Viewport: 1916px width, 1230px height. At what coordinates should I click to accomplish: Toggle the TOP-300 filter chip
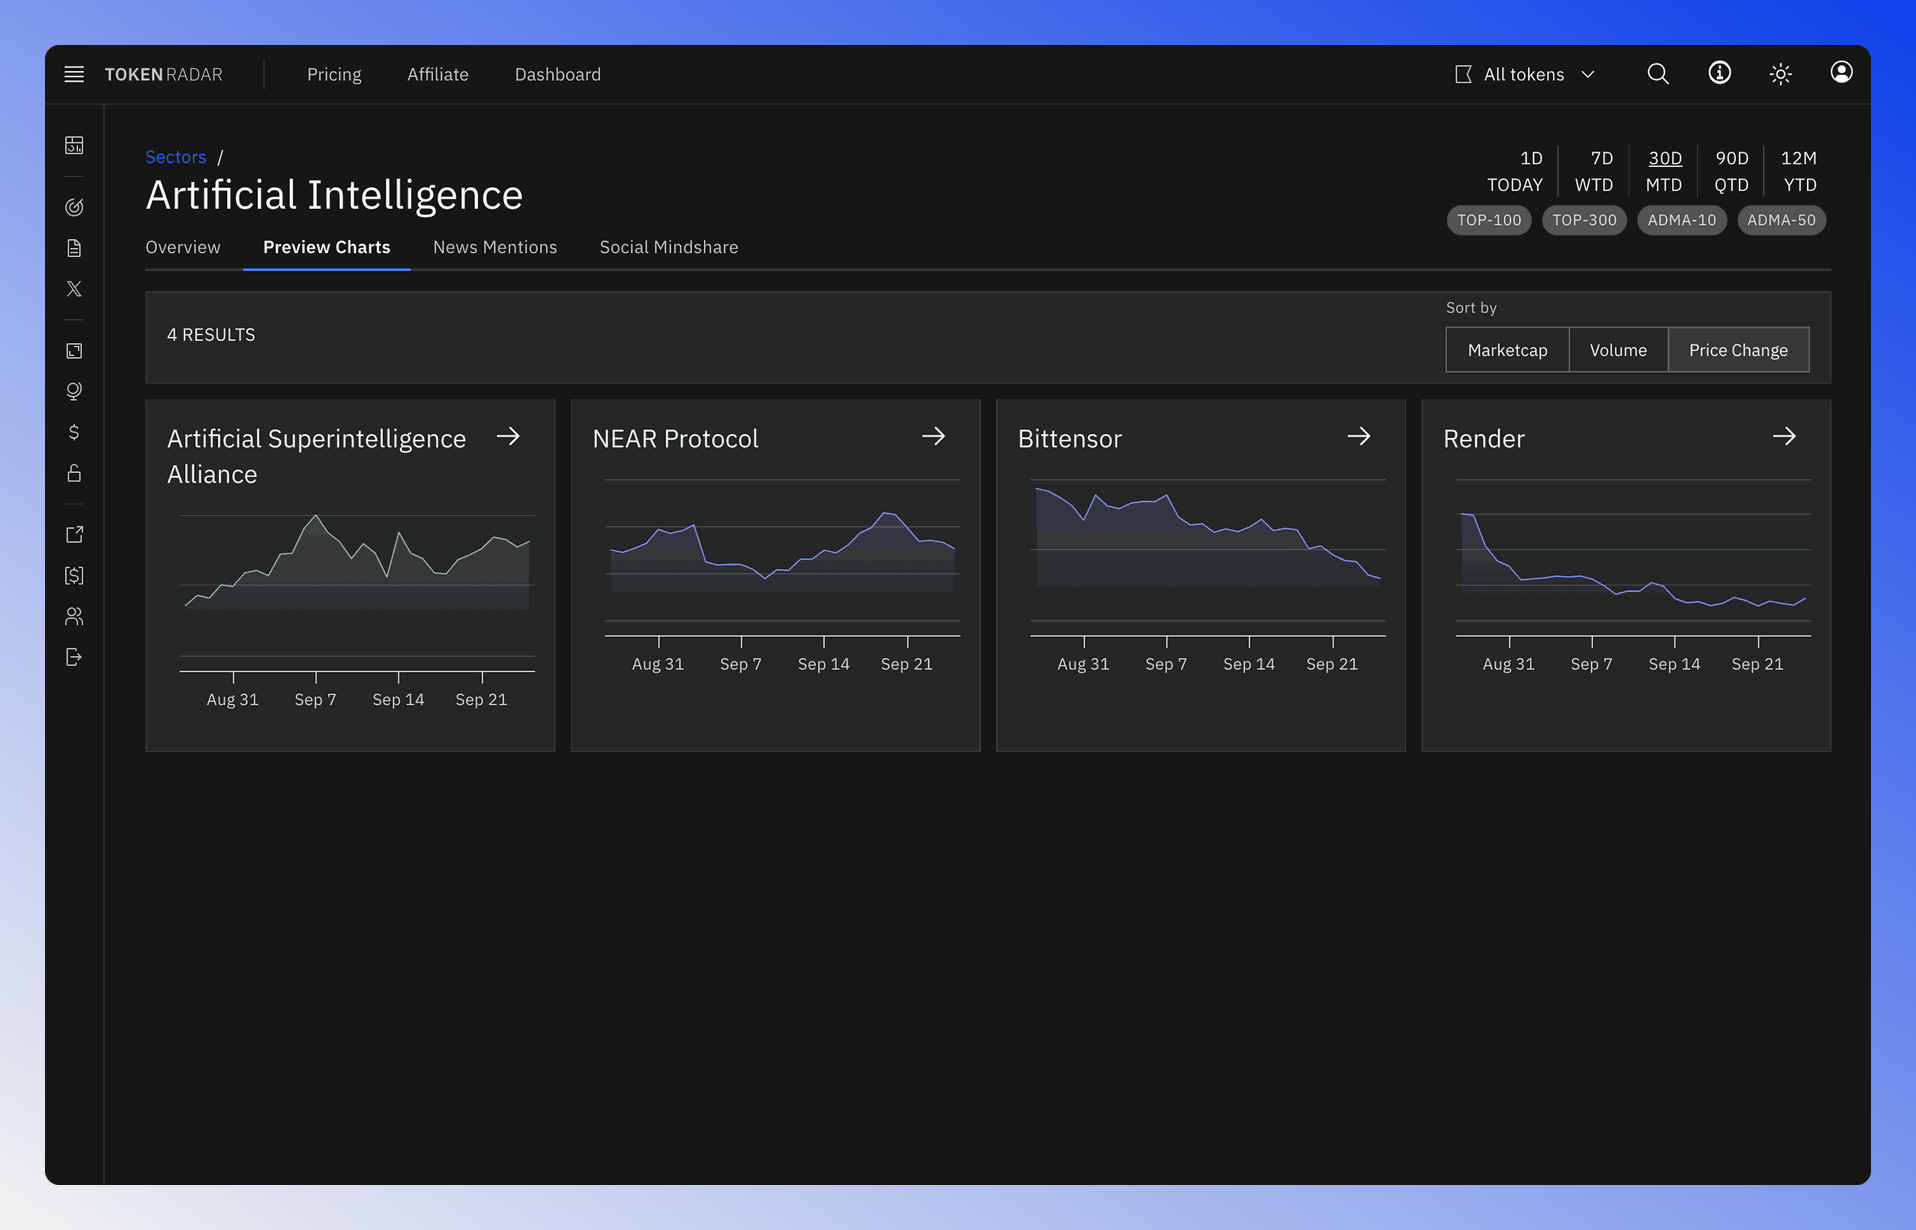coord(1584,220)
